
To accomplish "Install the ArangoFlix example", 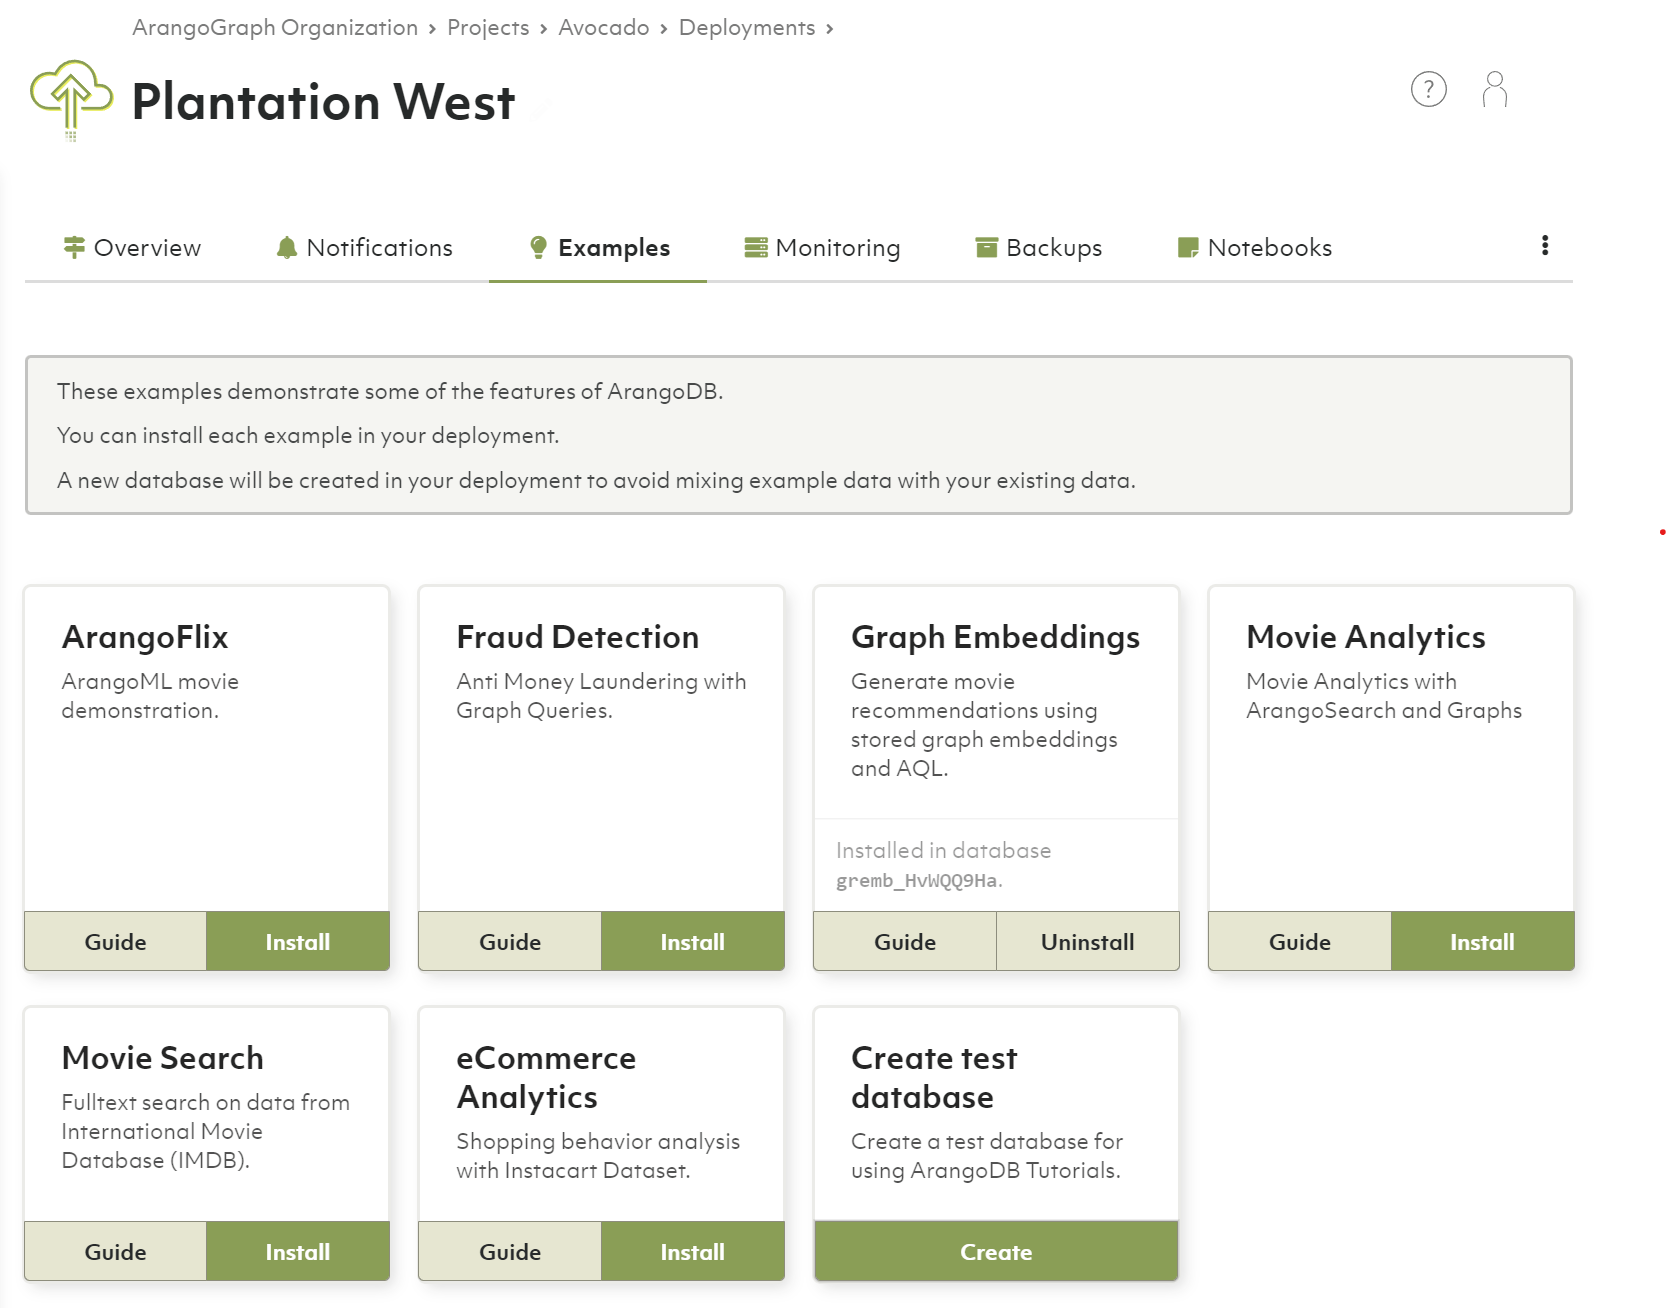I will point(298,941).
